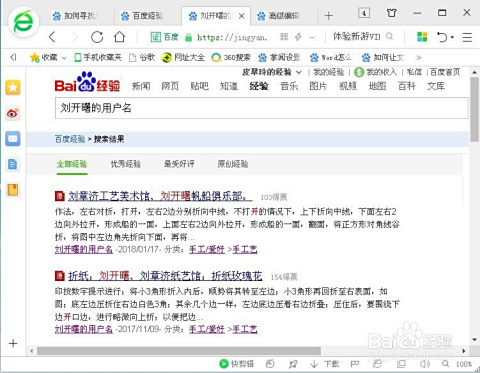Open the skin shirt icon
The image size is (480, 373).
pos(392,13)
